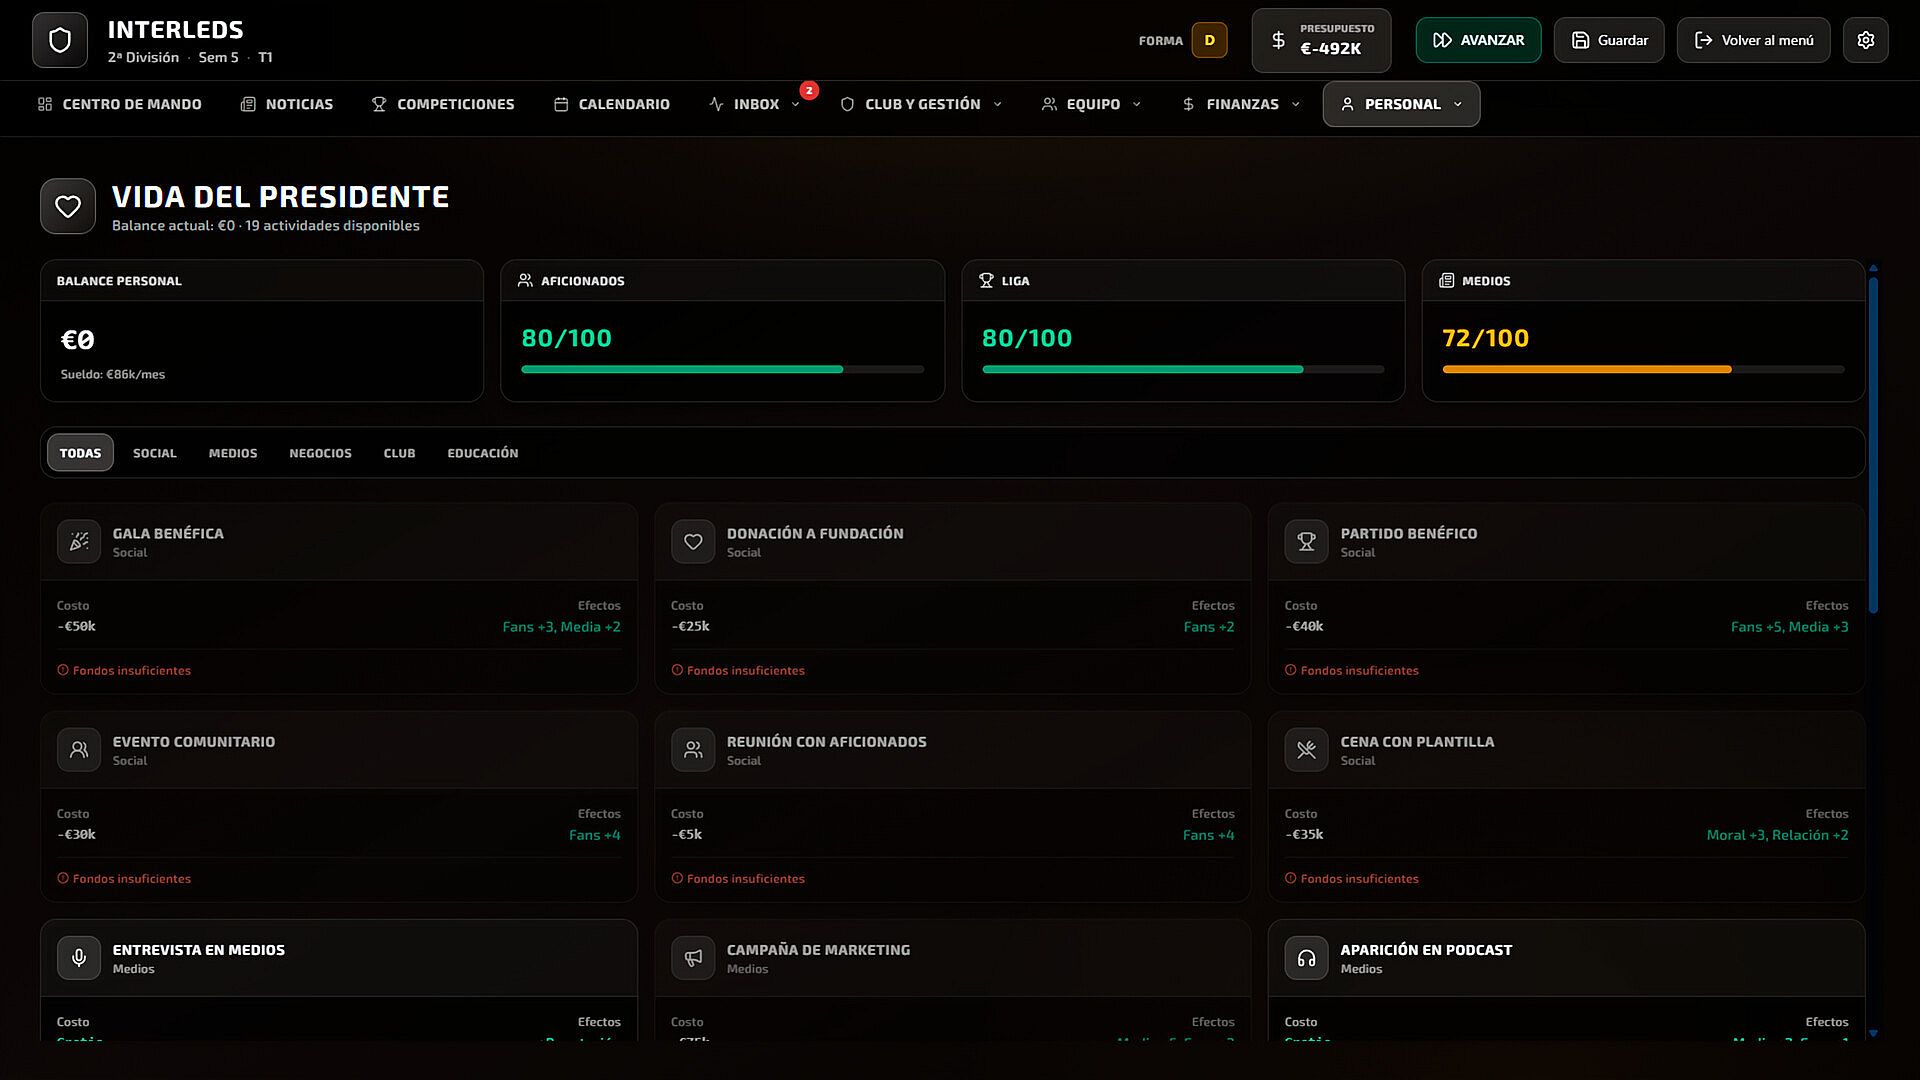Click the Aparición en Podcast headphones icon
The width and height of the screenshot is (1920, 1080).
1306,958
